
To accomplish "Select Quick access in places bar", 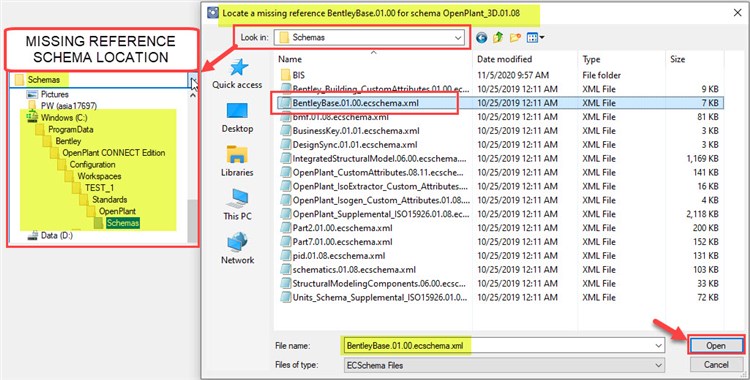I will click(x=237, y=74).
